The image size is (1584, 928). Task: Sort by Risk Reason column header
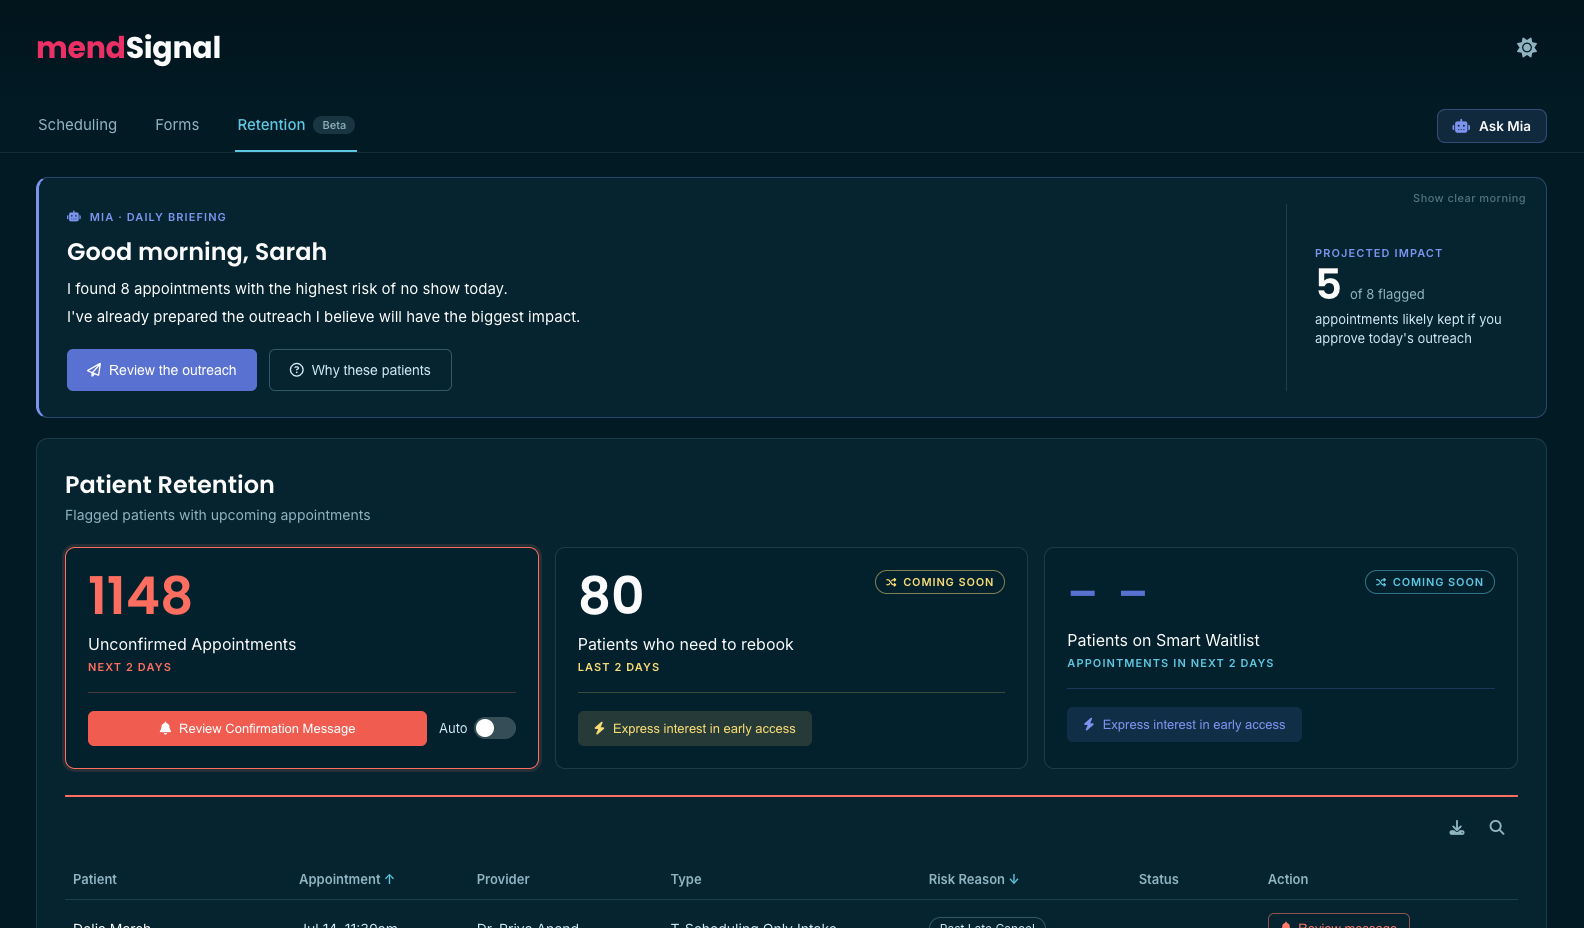pyautogui.click(x=974, y=879)
